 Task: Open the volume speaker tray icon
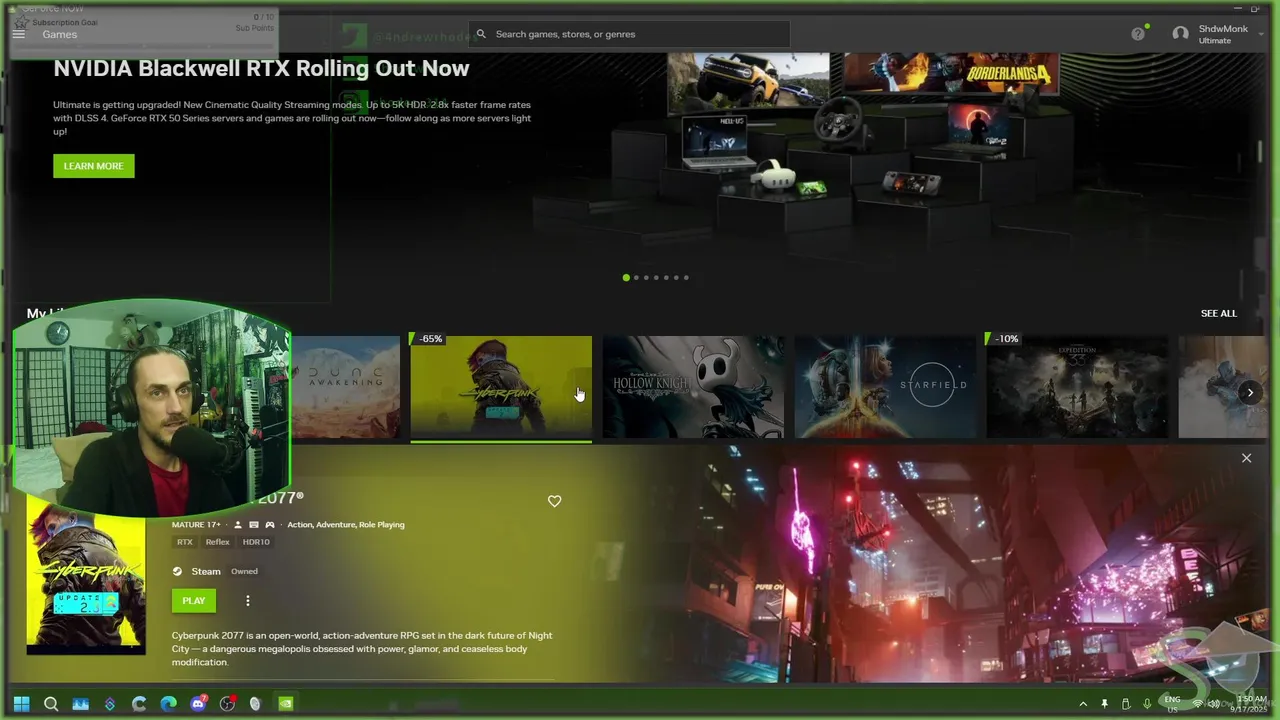pyautogui.click(x=1214, y=704)
